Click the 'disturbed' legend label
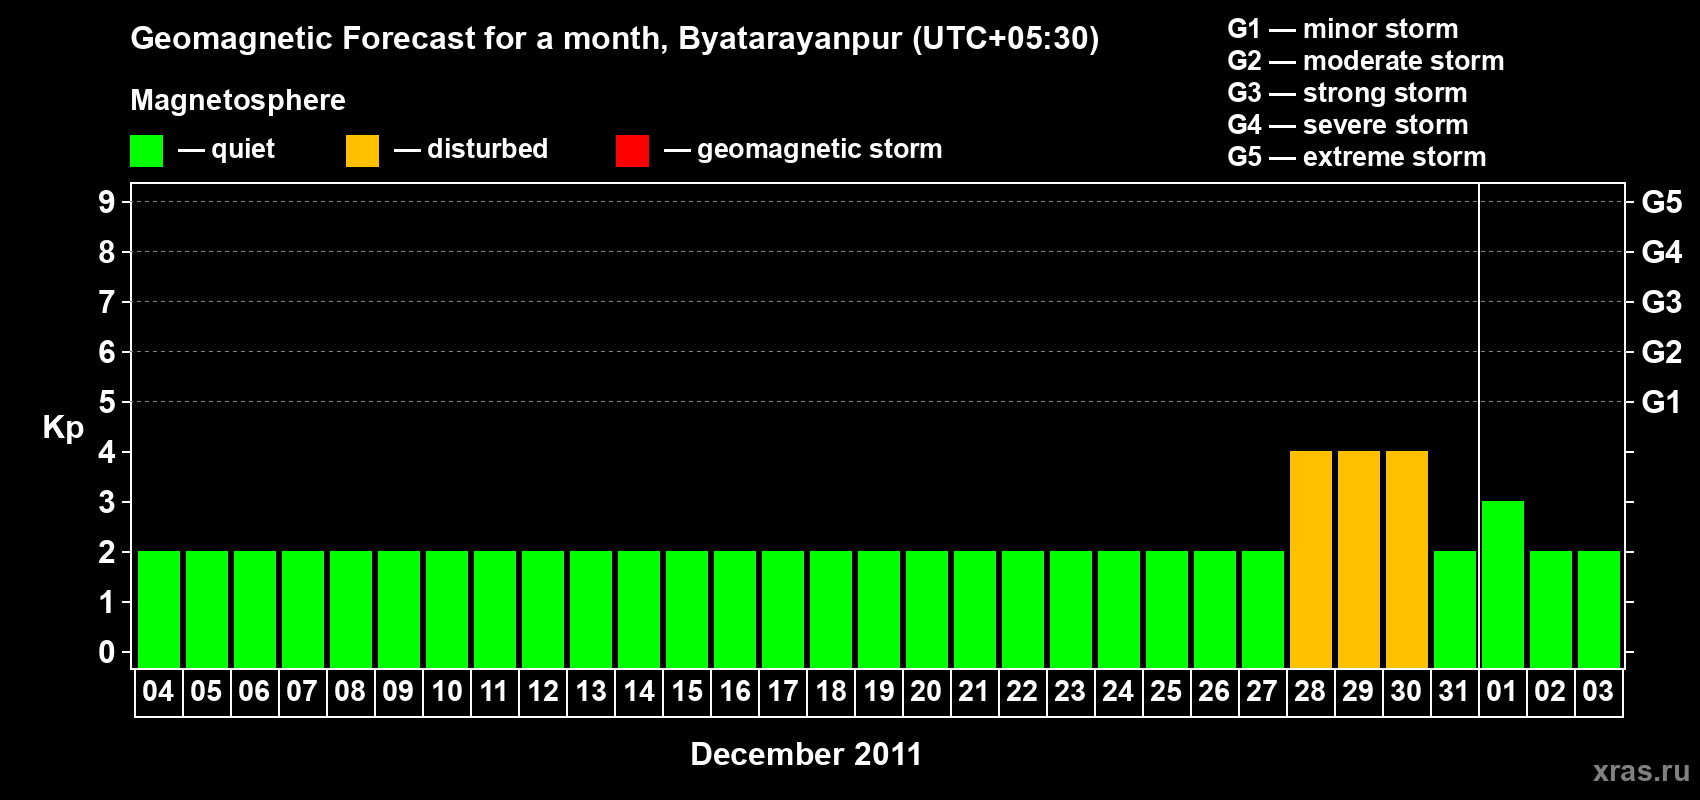 [487, 149]
